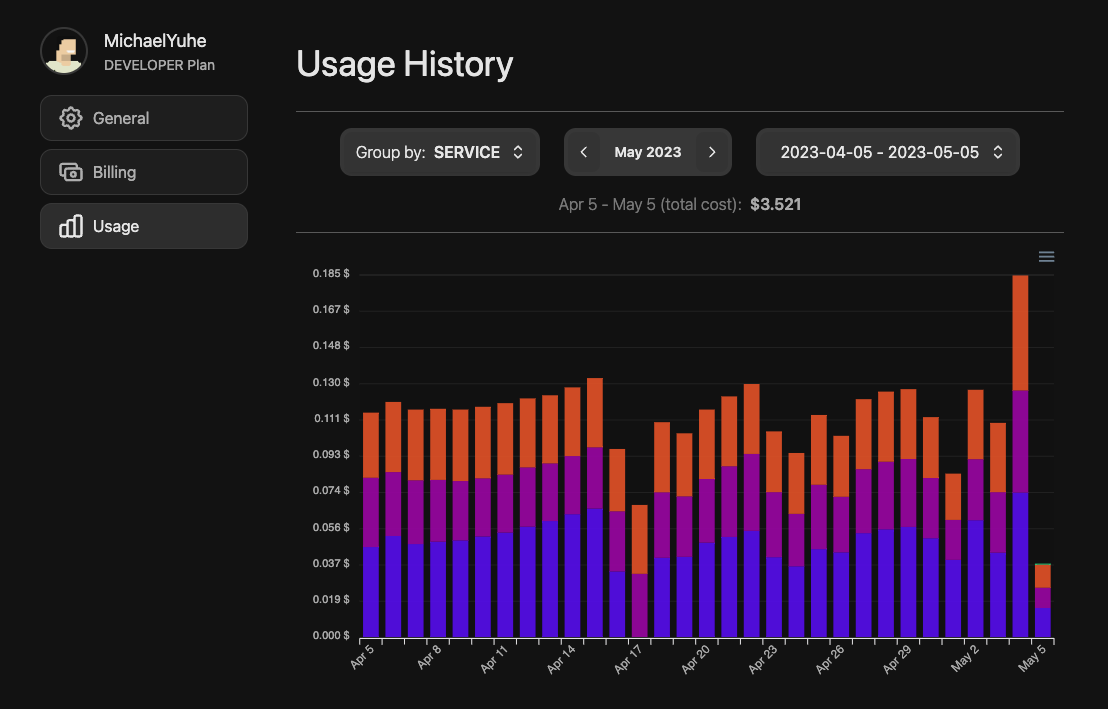The width and height of the screenshot is (1108, 709).
Task: Go to previous month with left chevron
Action: pyautogui.click(x=584, y=152)
